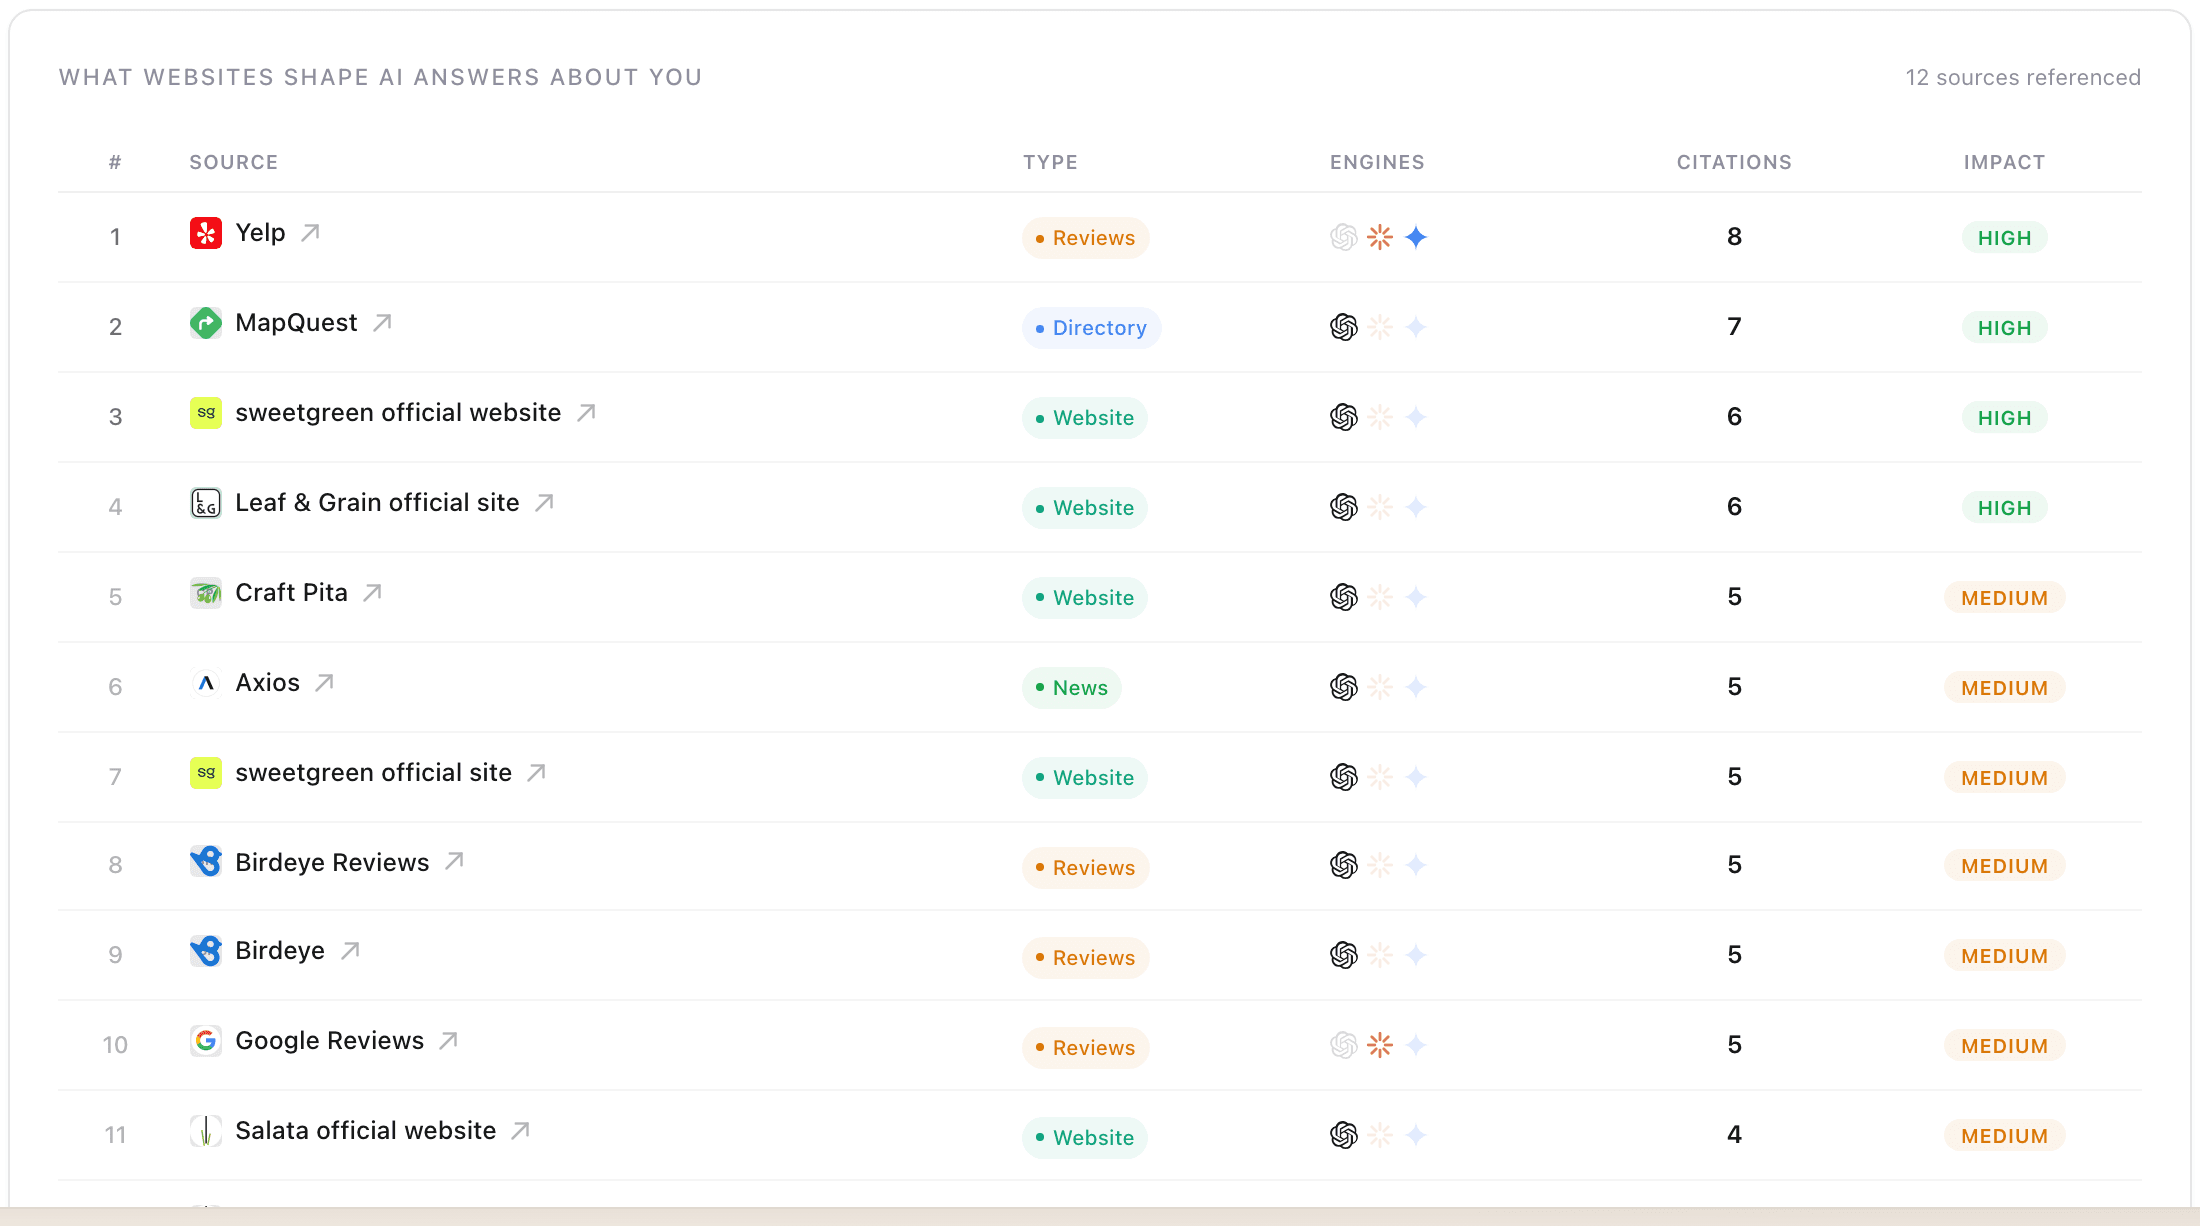Click Salata official website source name
This screenshot has width=2200, height=1226.
[x=365, y=1131]
